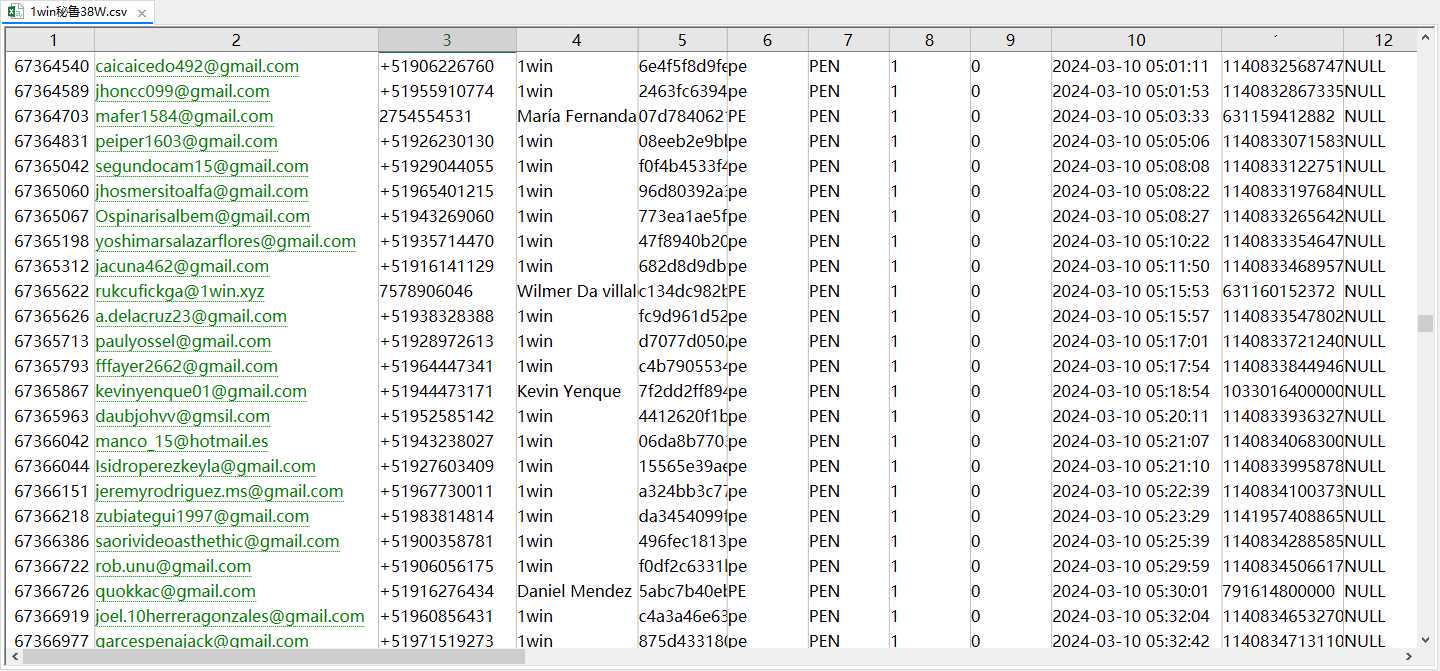The width and height of the screenshot is (1440, 671).
Task: Select timestamp 2024-03-10 05:01:11
Action: click(1136, 66)
